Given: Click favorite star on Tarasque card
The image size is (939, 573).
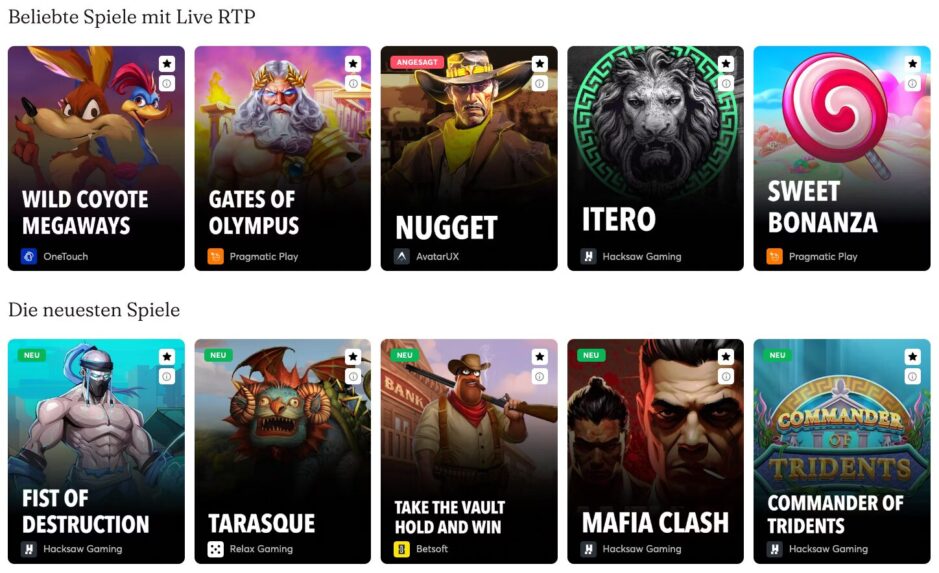Looking at the screenshot, I should point(353,357).
